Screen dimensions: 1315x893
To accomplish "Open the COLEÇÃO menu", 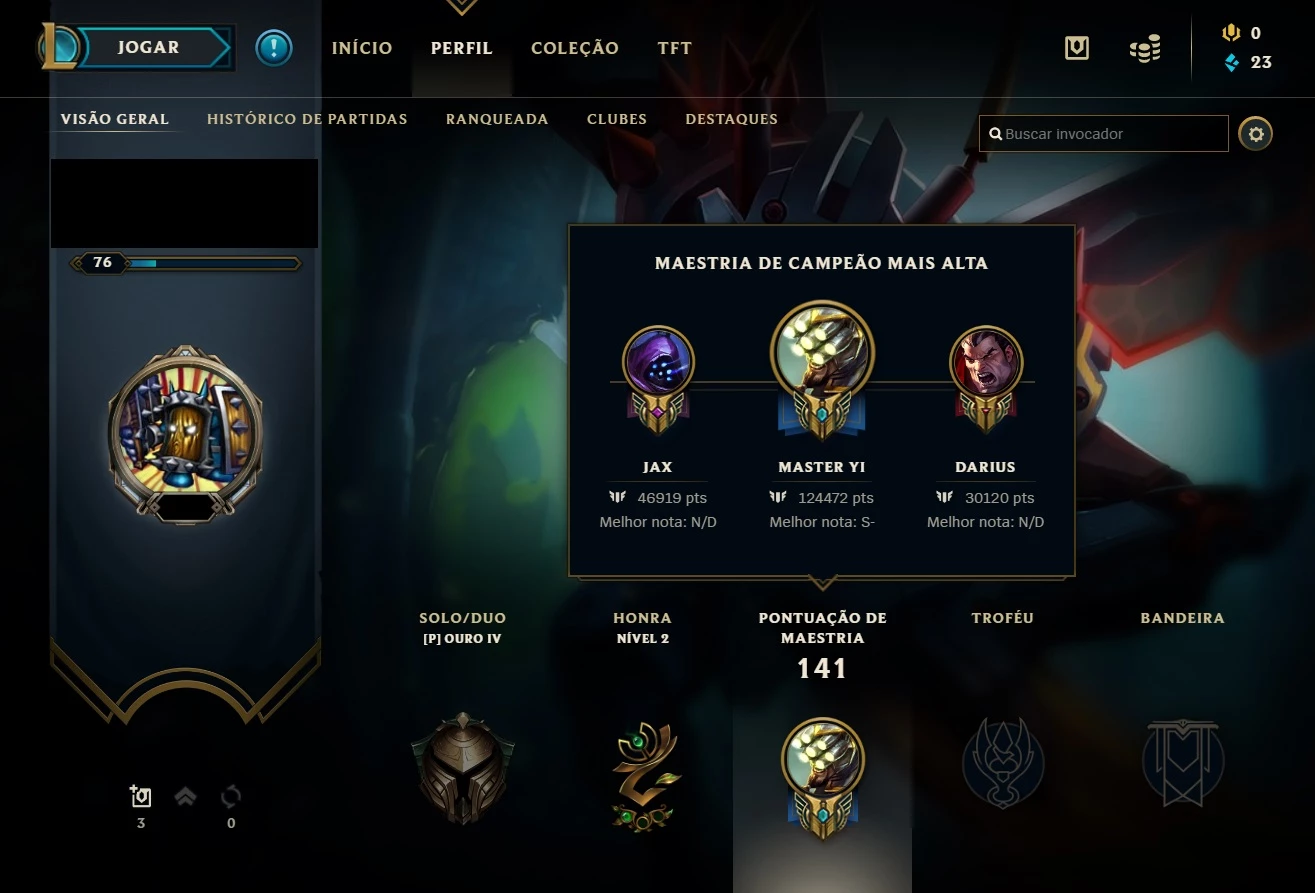I will (575, 48).
